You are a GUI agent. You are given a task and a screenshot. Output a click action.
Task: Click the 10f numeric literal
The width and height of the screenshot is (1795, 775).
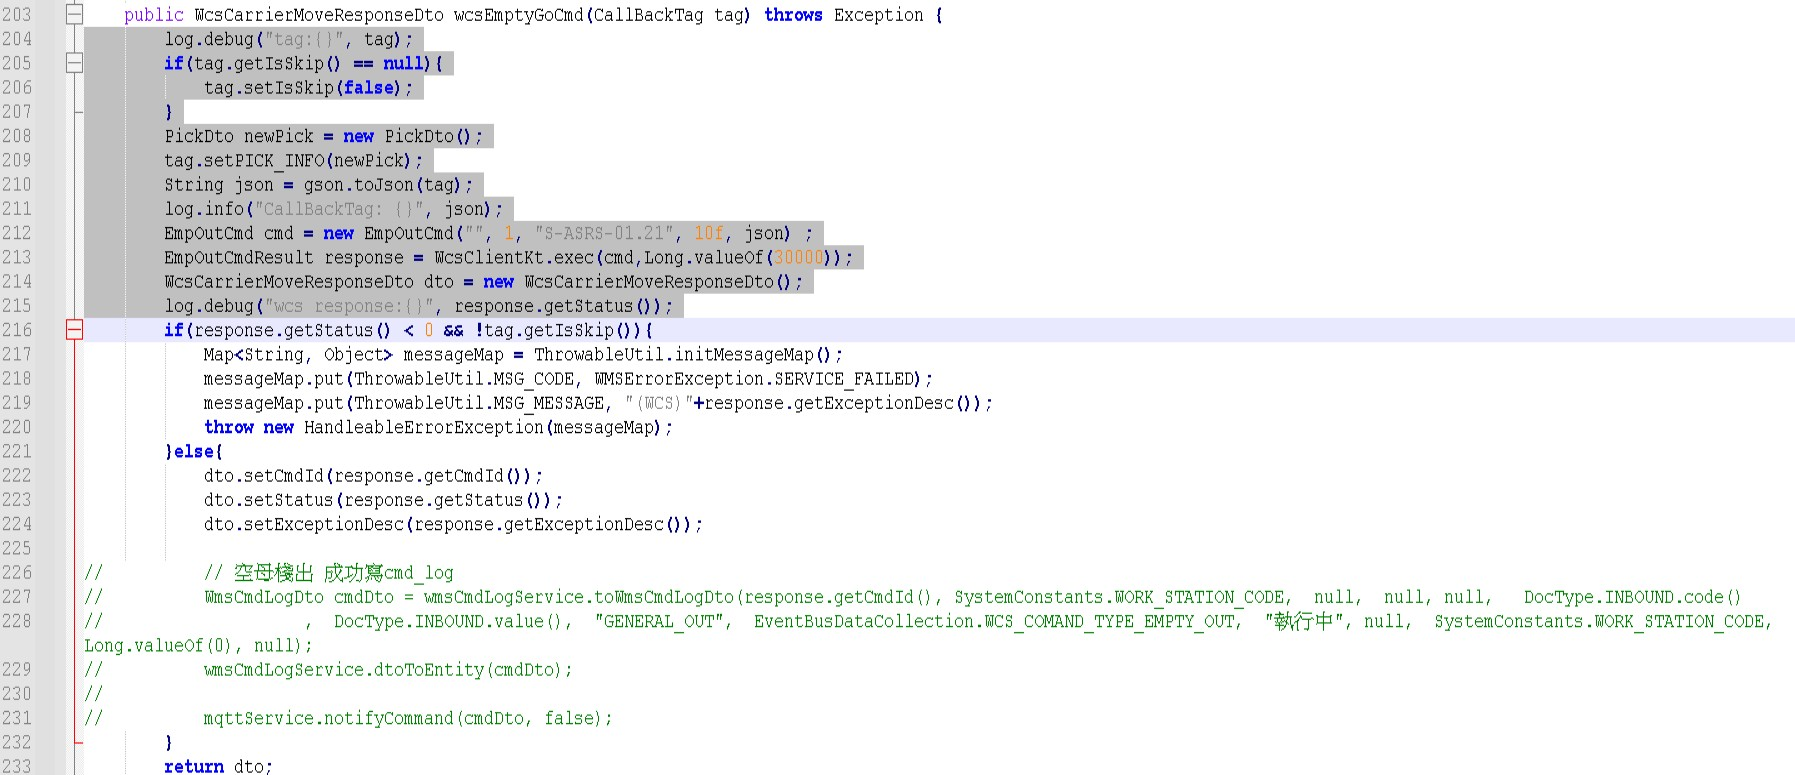pyautogui.click(x=709, y=233)
